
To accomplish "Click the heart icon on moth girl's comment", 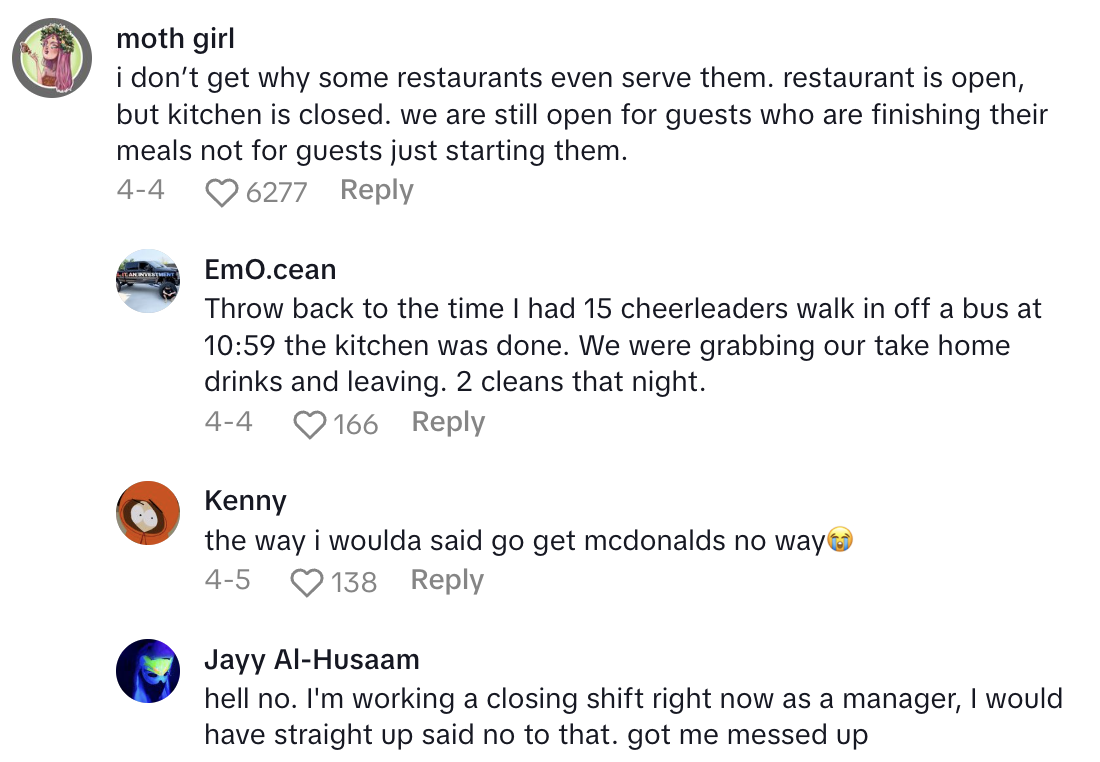I will 222,191.
